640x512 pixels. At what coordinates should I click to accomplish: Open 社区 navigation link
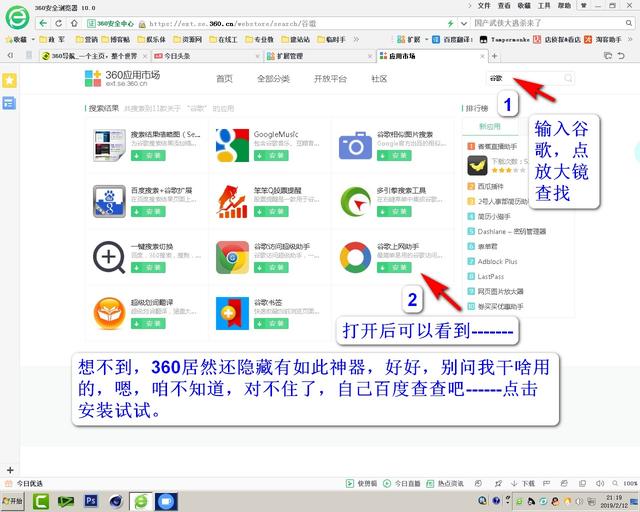[x=379, y=79]
